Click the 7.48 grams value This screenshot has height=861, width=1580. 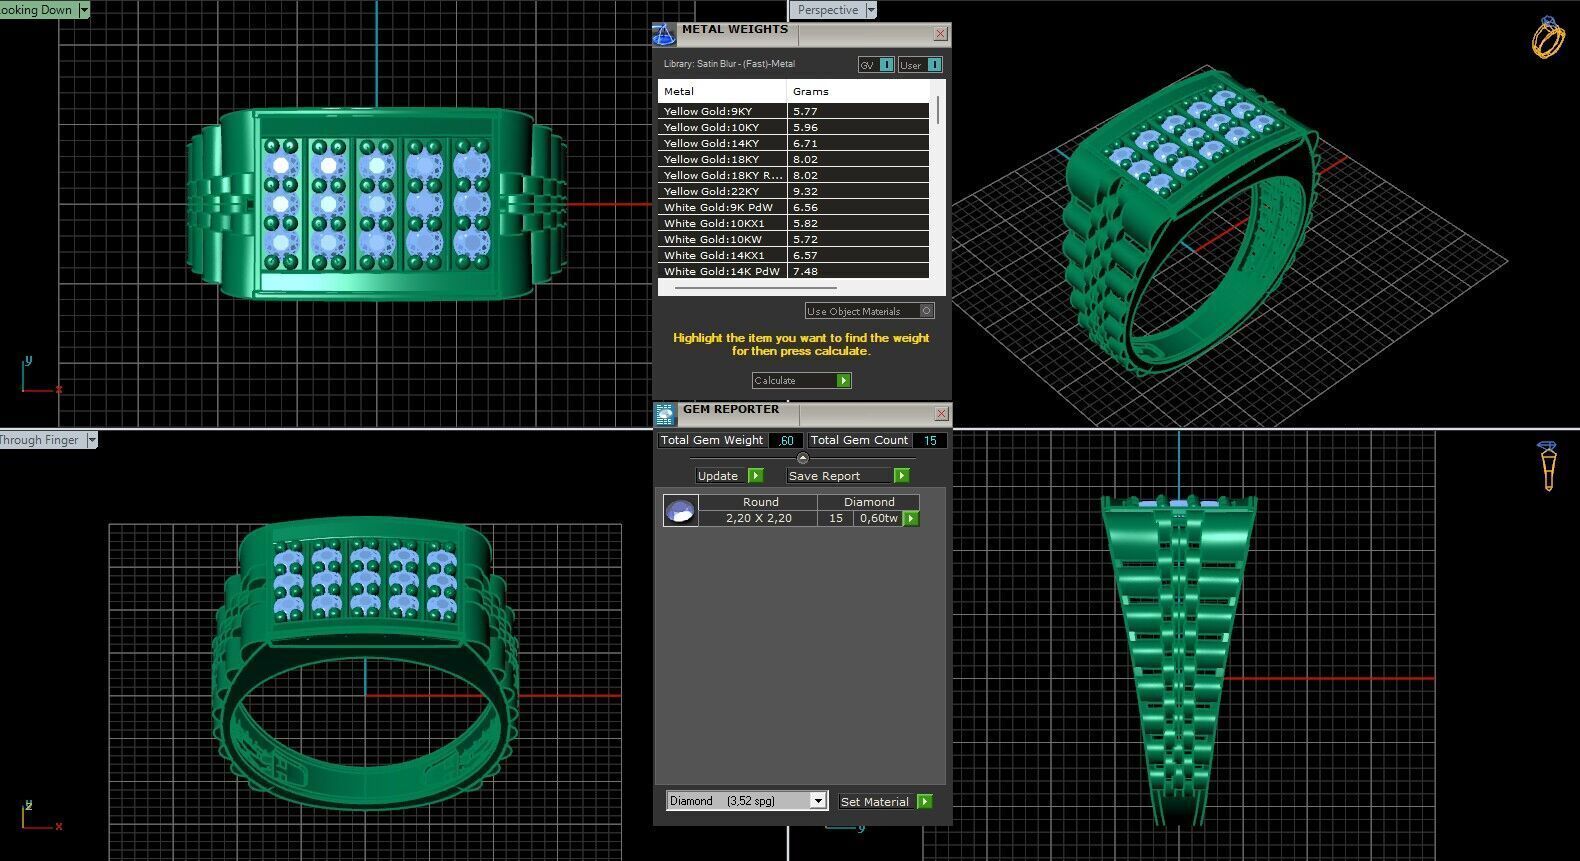click(805, 271)
